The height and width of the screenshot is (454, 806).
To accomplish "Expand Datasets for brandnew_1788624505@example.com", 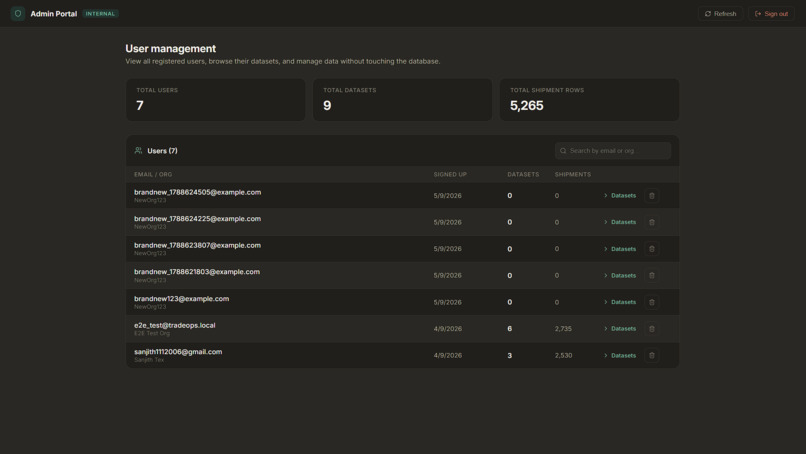I will click(620, 196).
